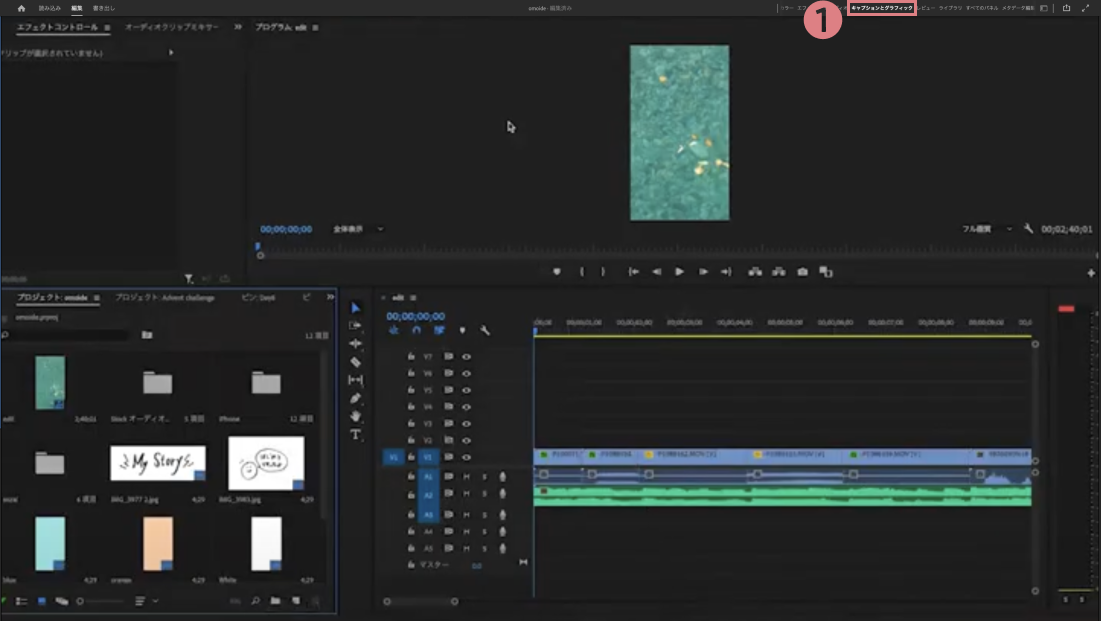
Task: Open Effect Controls panel menu
Action: pos(107,27)
